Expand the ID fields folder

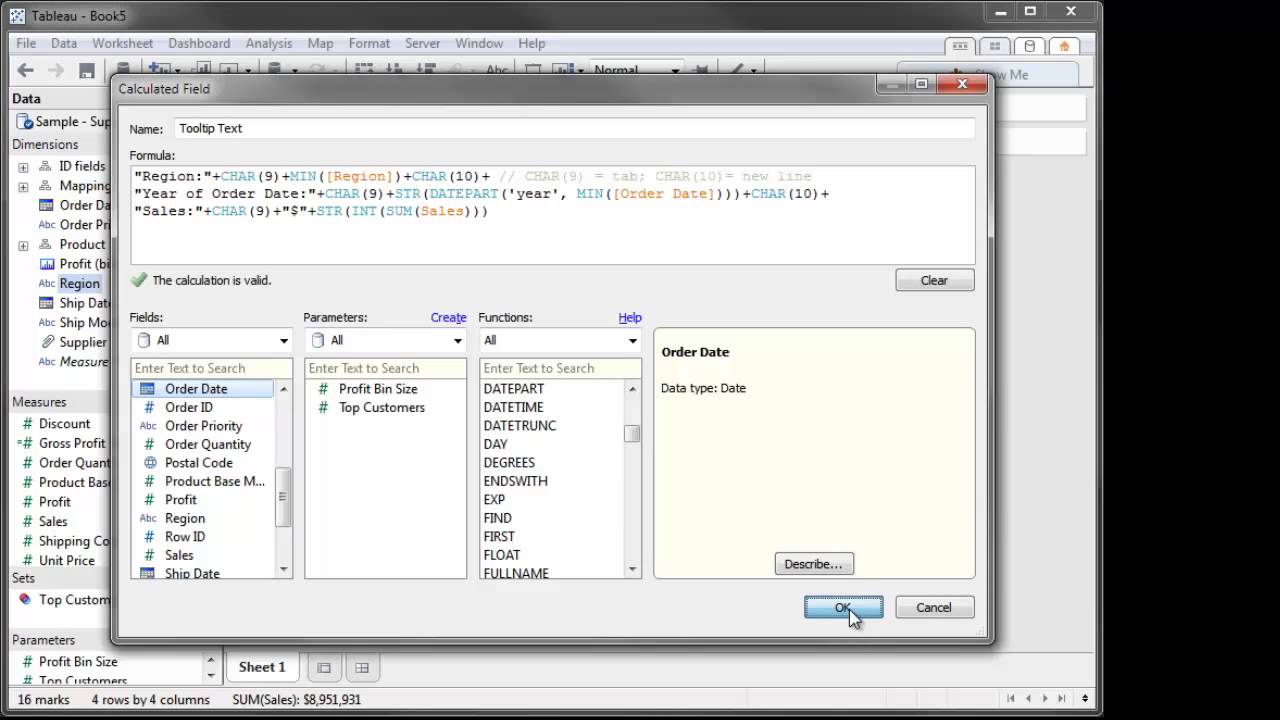23,167
